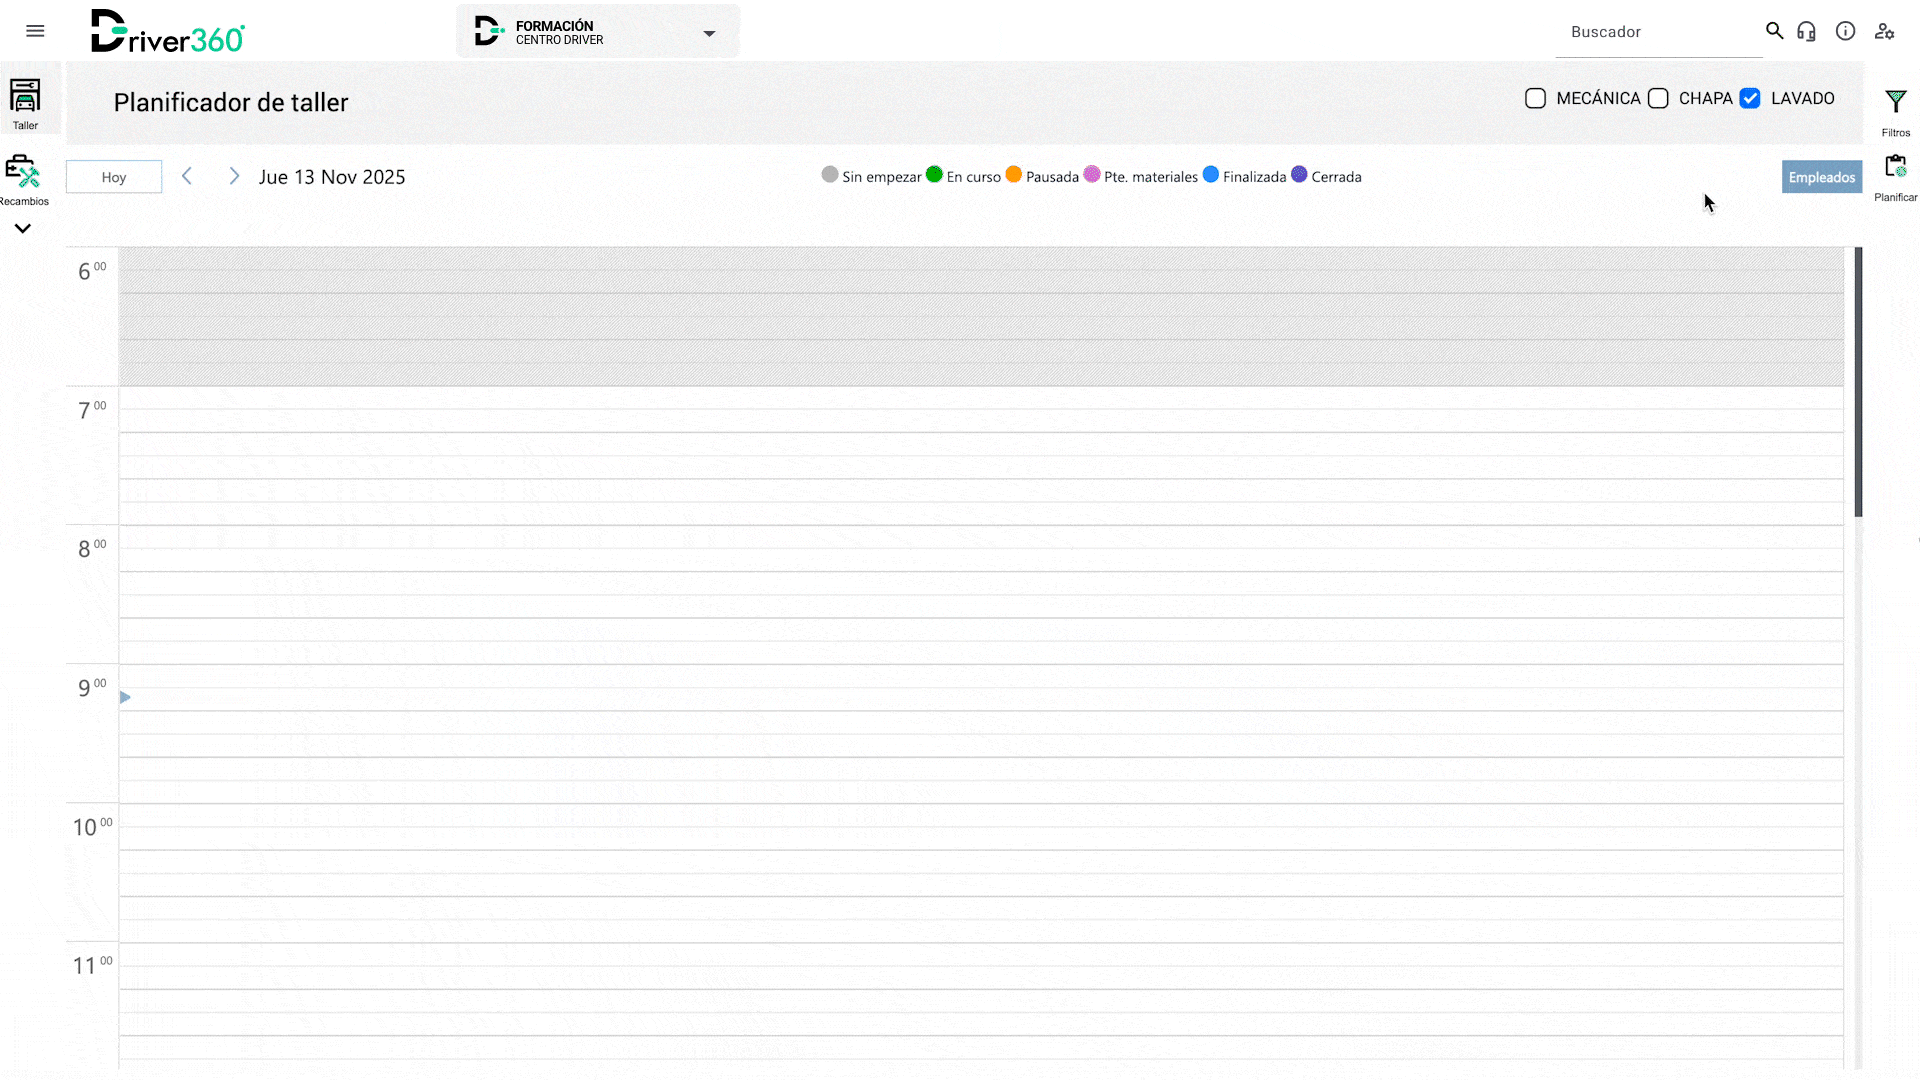Expand more sidebar items chevron
Image resolution: width=1920 pixels, height=1080 pixels.
click(23, 228)
